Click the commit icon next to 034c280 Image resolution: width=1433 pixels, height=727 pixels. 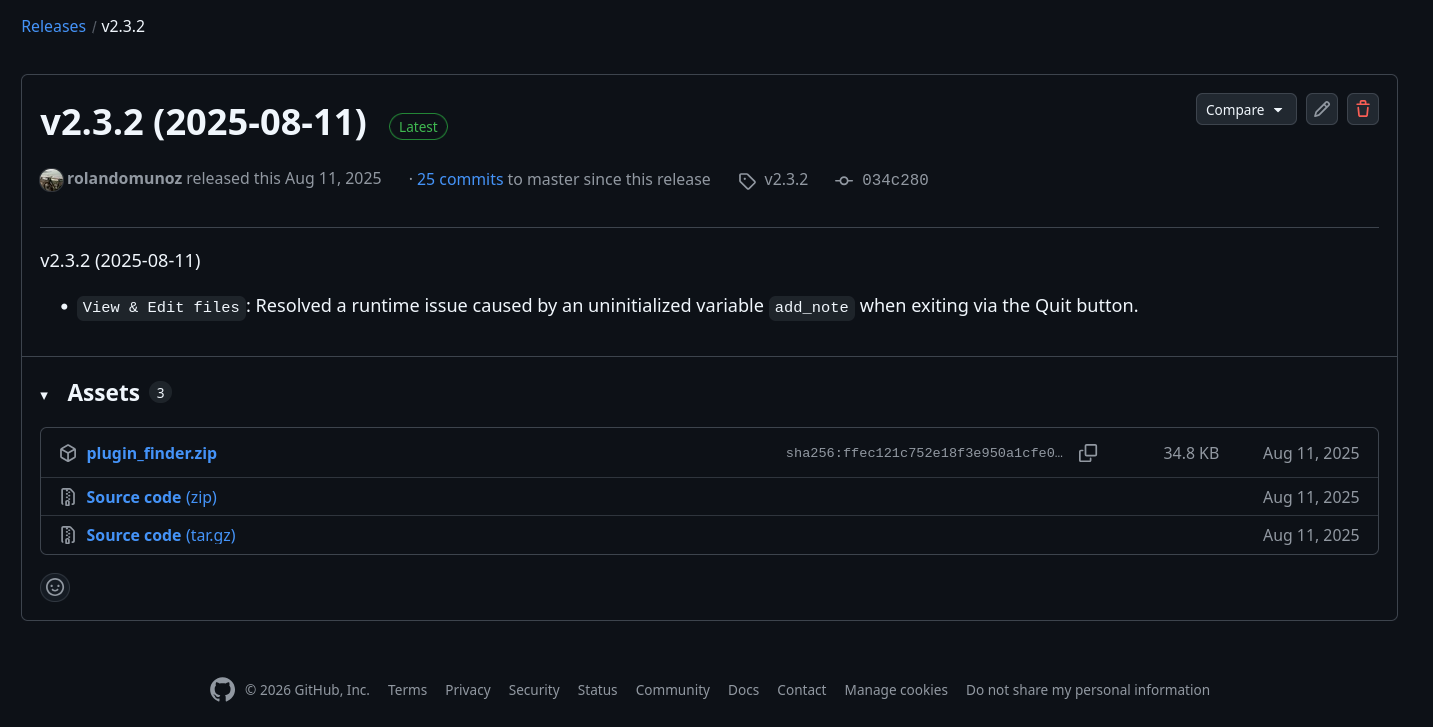(x=844, y=181)
